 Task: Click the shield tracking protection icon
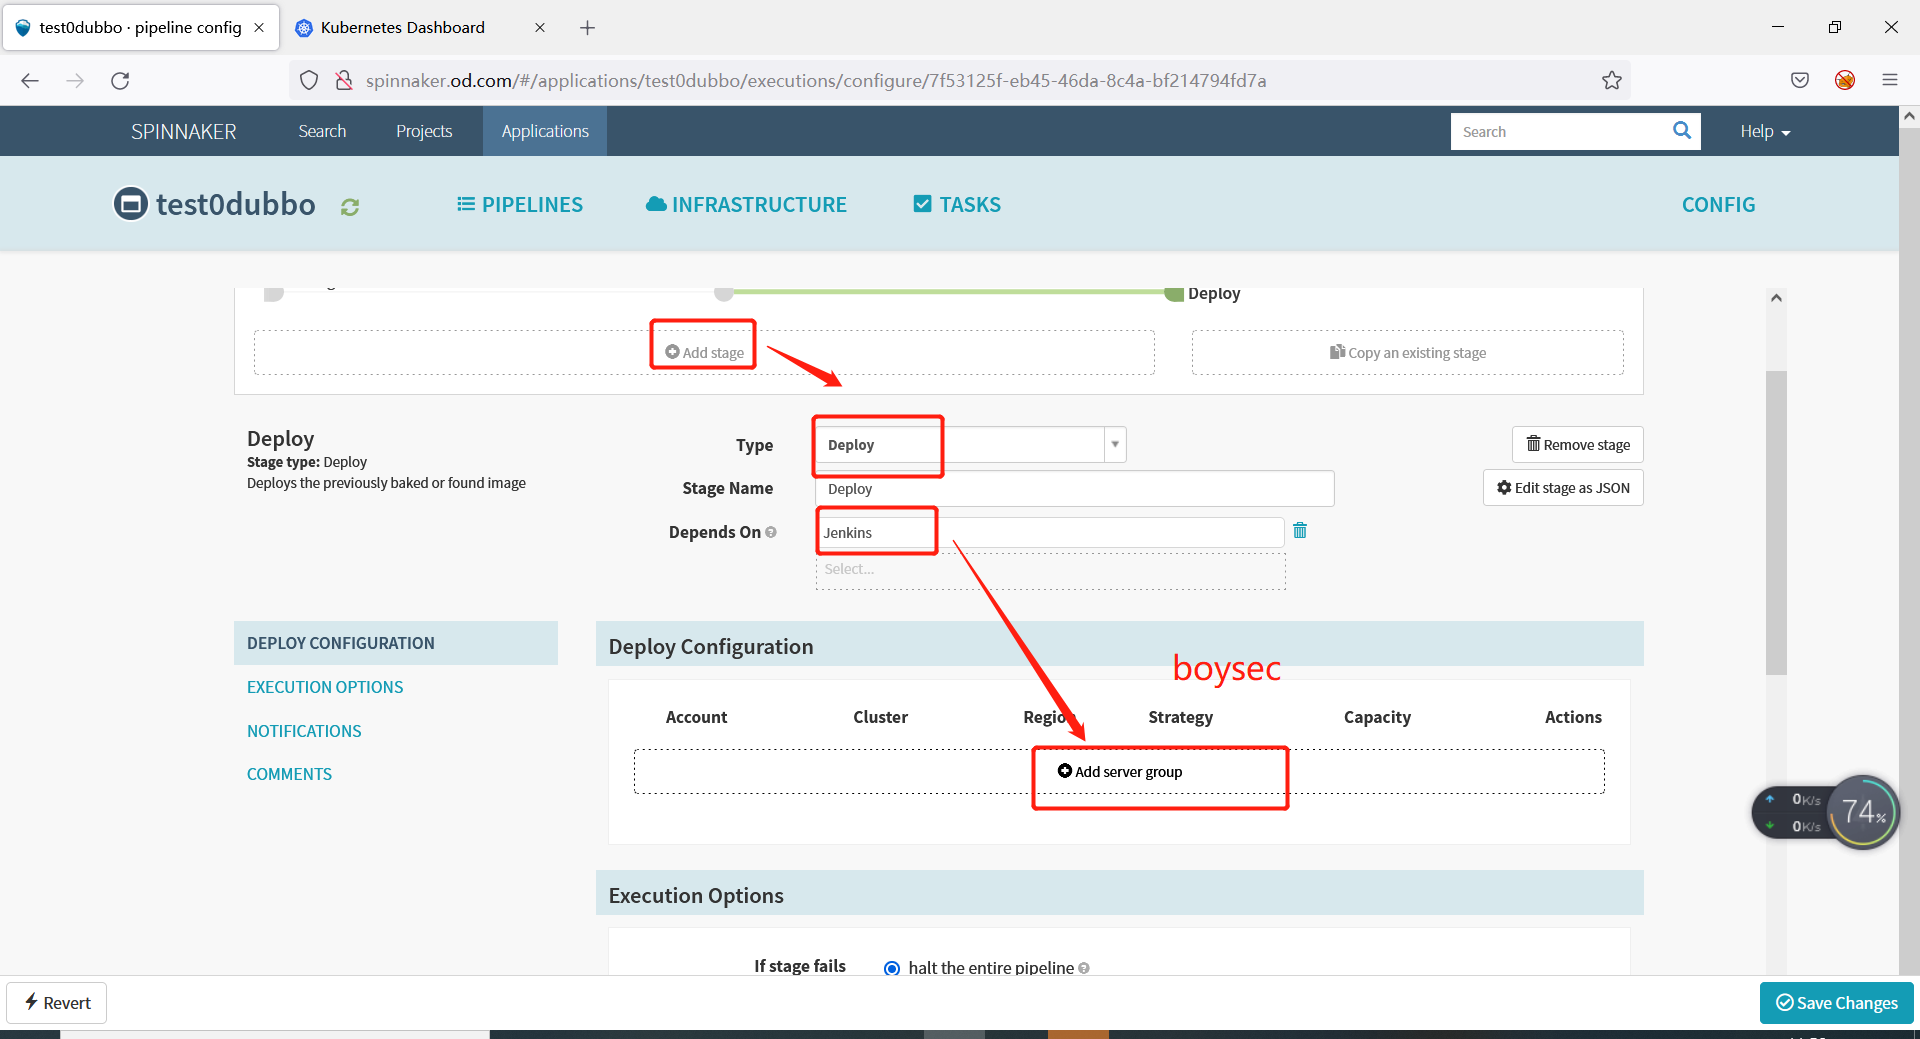(309, 81)
